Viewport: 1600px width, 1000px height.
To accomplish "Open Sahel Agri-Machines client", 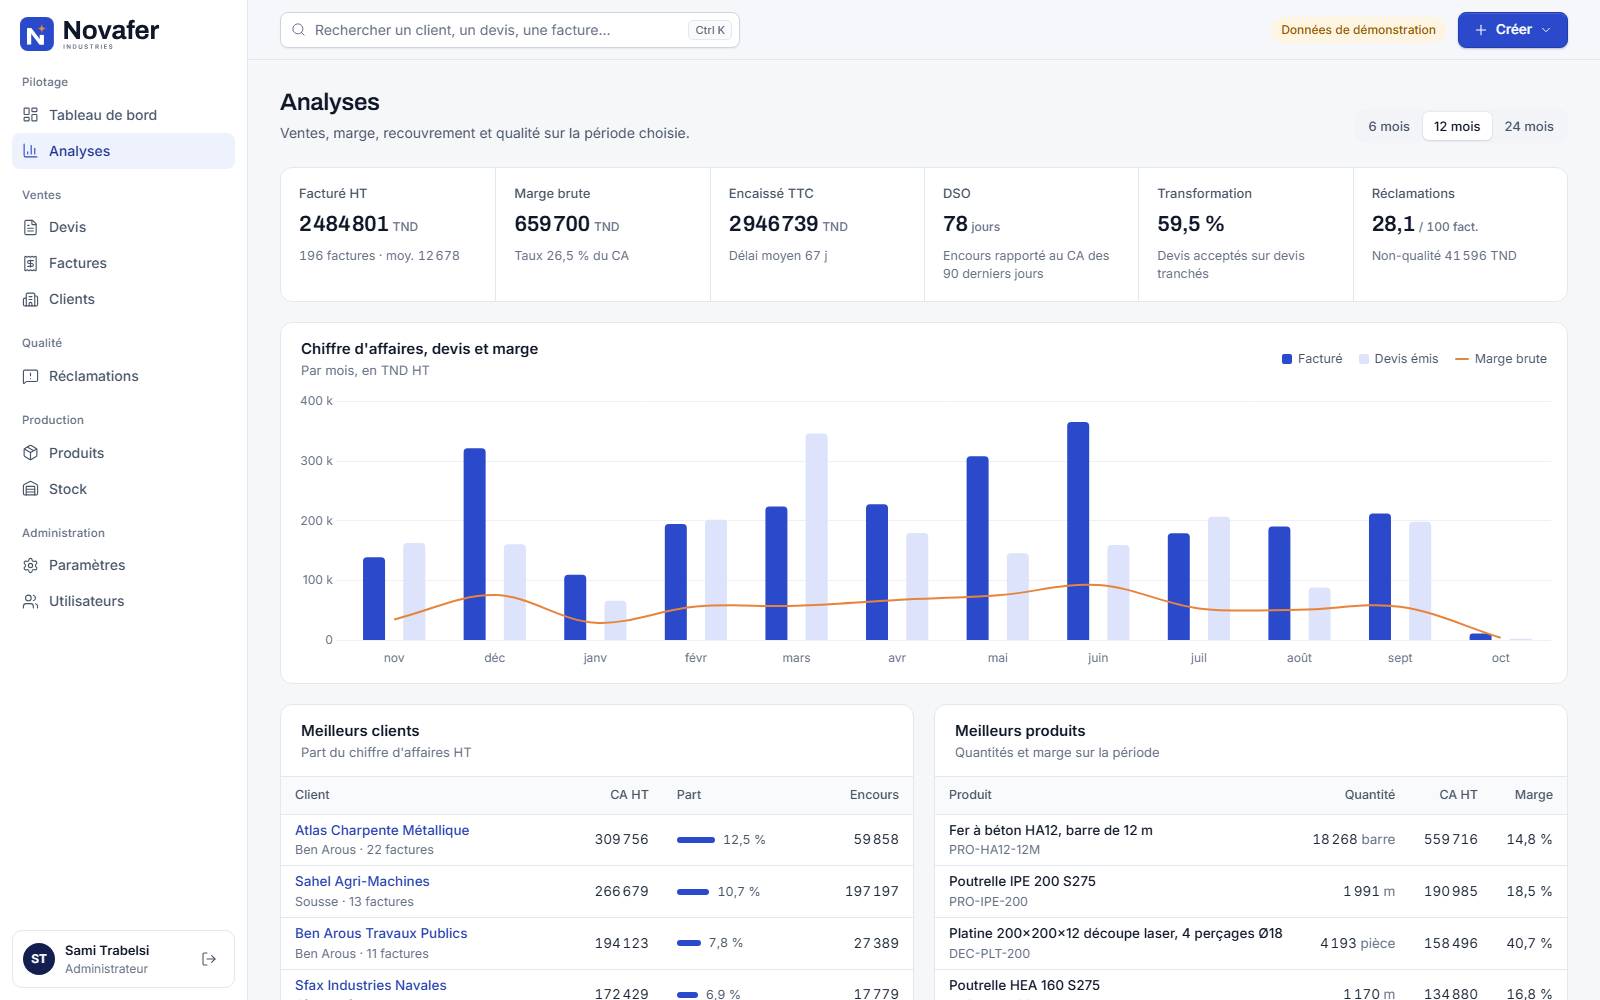I will pyautogui.click(x=362, y=881).
